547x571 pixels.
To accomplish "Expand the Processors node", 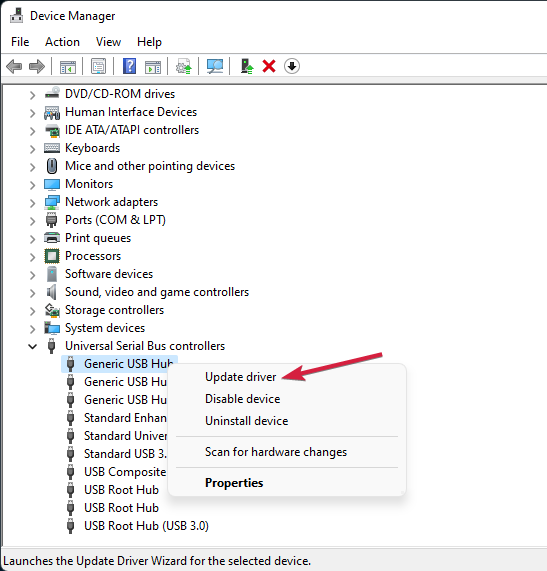I will tap(32, 257).
